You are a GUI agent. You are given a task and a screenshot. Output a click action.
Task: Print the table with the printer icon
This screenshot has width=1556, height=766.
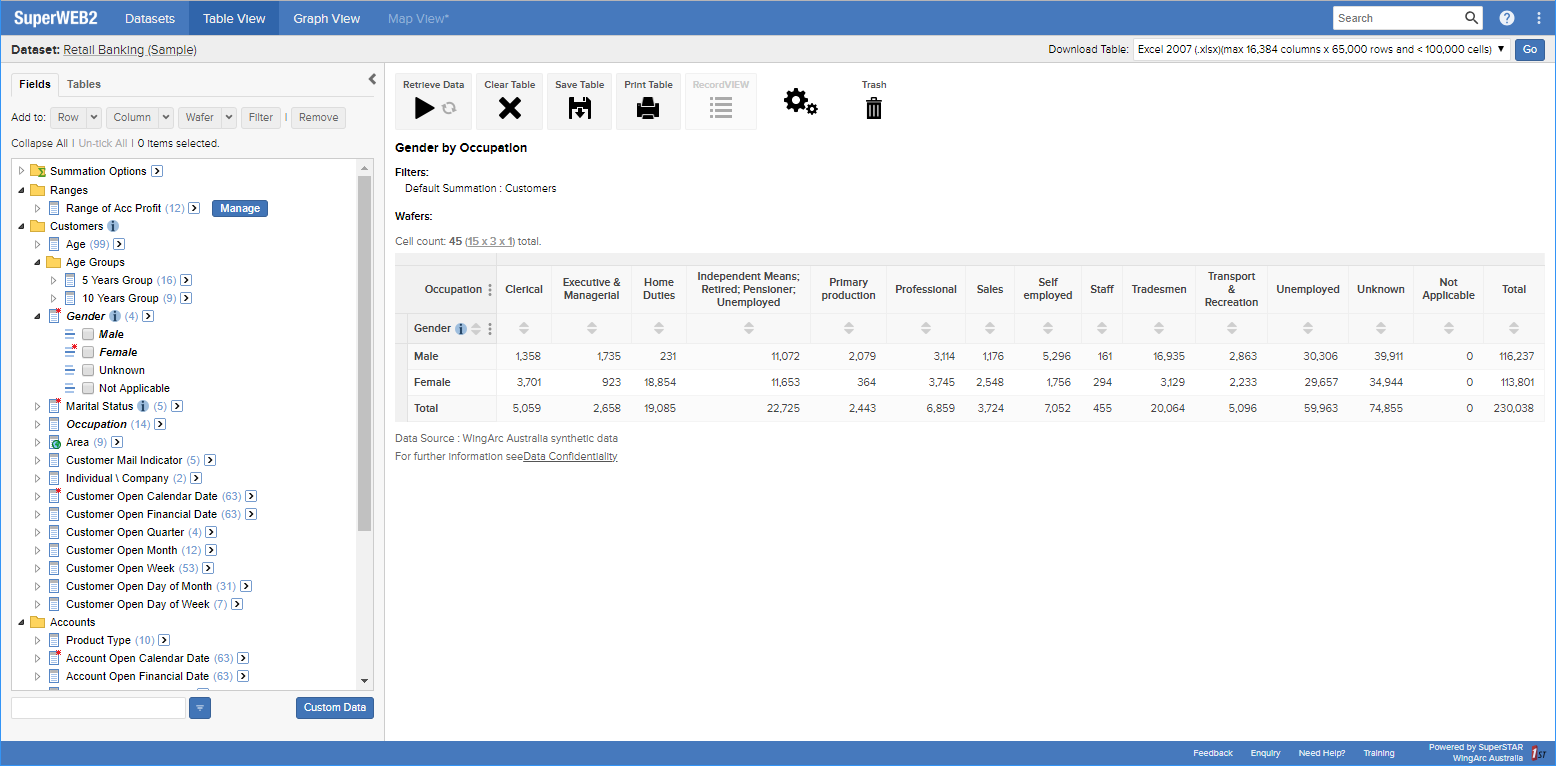click(648, 108)
